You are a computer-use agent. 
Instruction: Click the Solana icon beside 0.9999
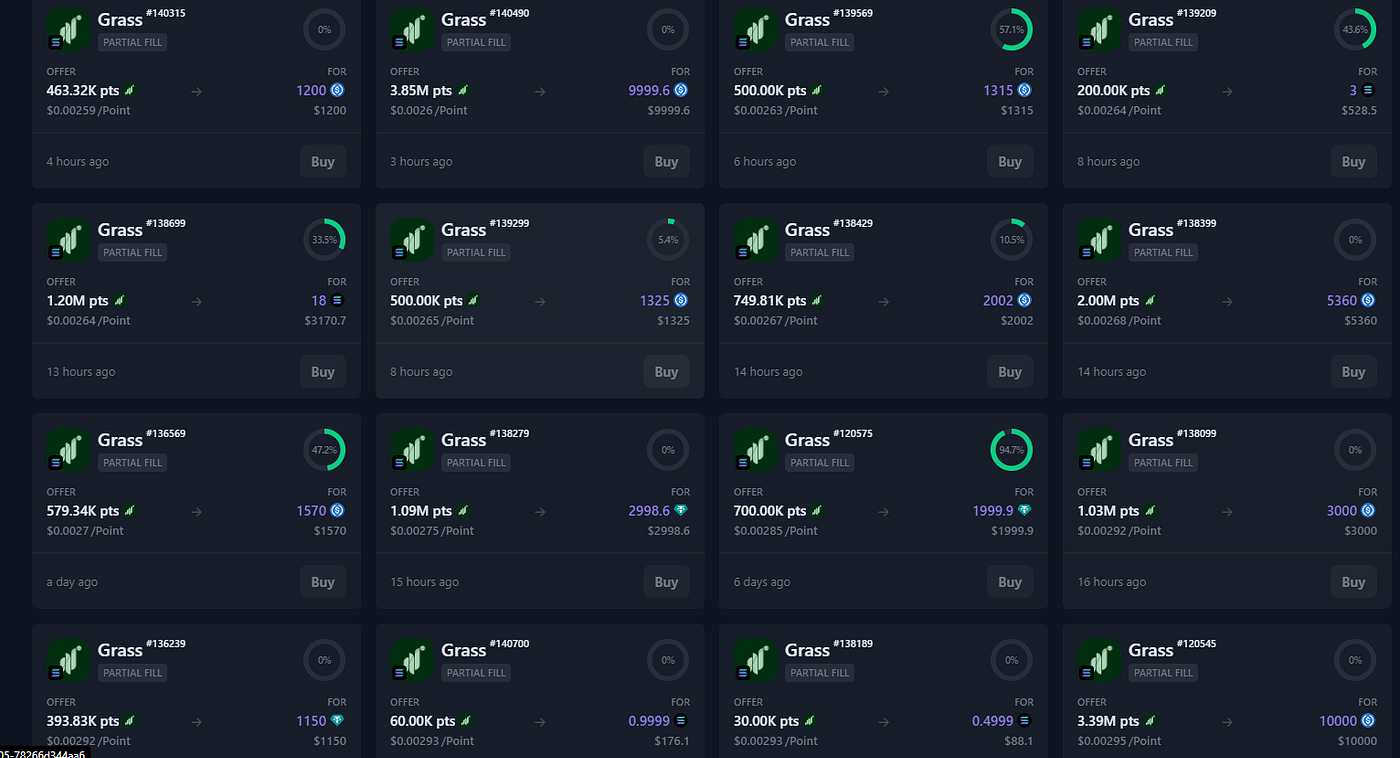(681, 720)
